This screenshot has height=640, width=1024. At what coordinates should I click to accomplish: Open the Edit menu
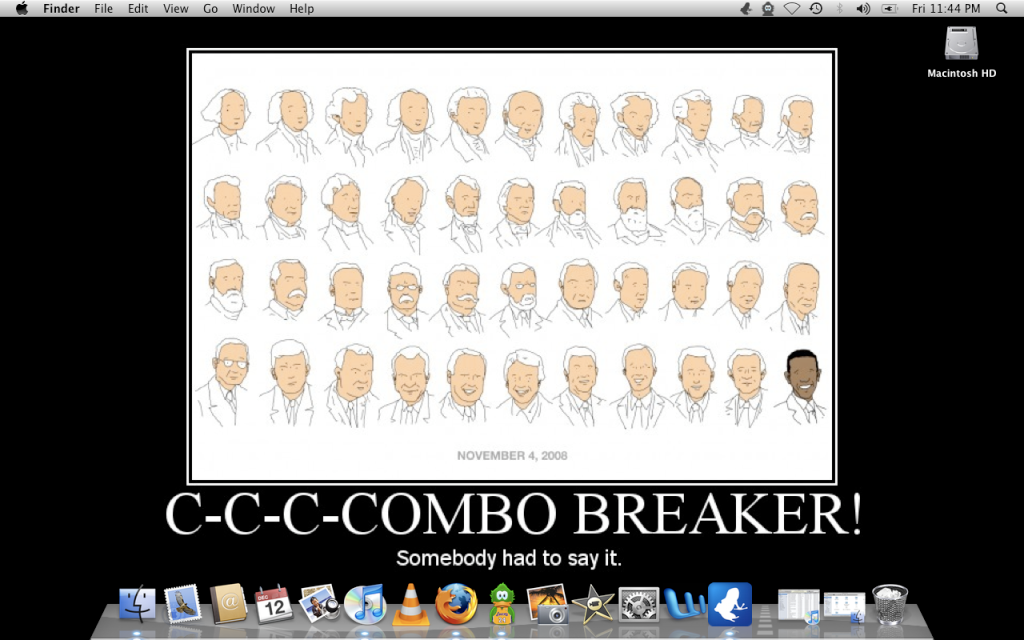coord(138,8)
